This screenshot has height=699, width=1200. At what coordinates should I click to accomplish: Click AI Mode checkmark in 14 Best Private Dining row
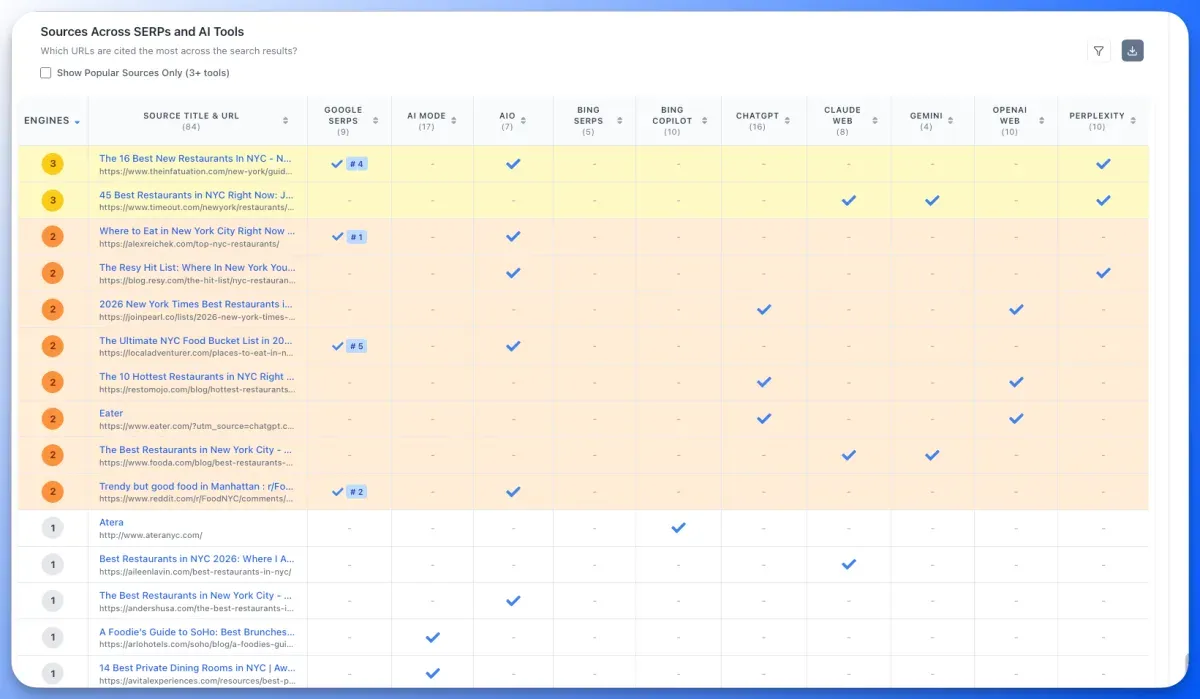click(x=433, y=673)
